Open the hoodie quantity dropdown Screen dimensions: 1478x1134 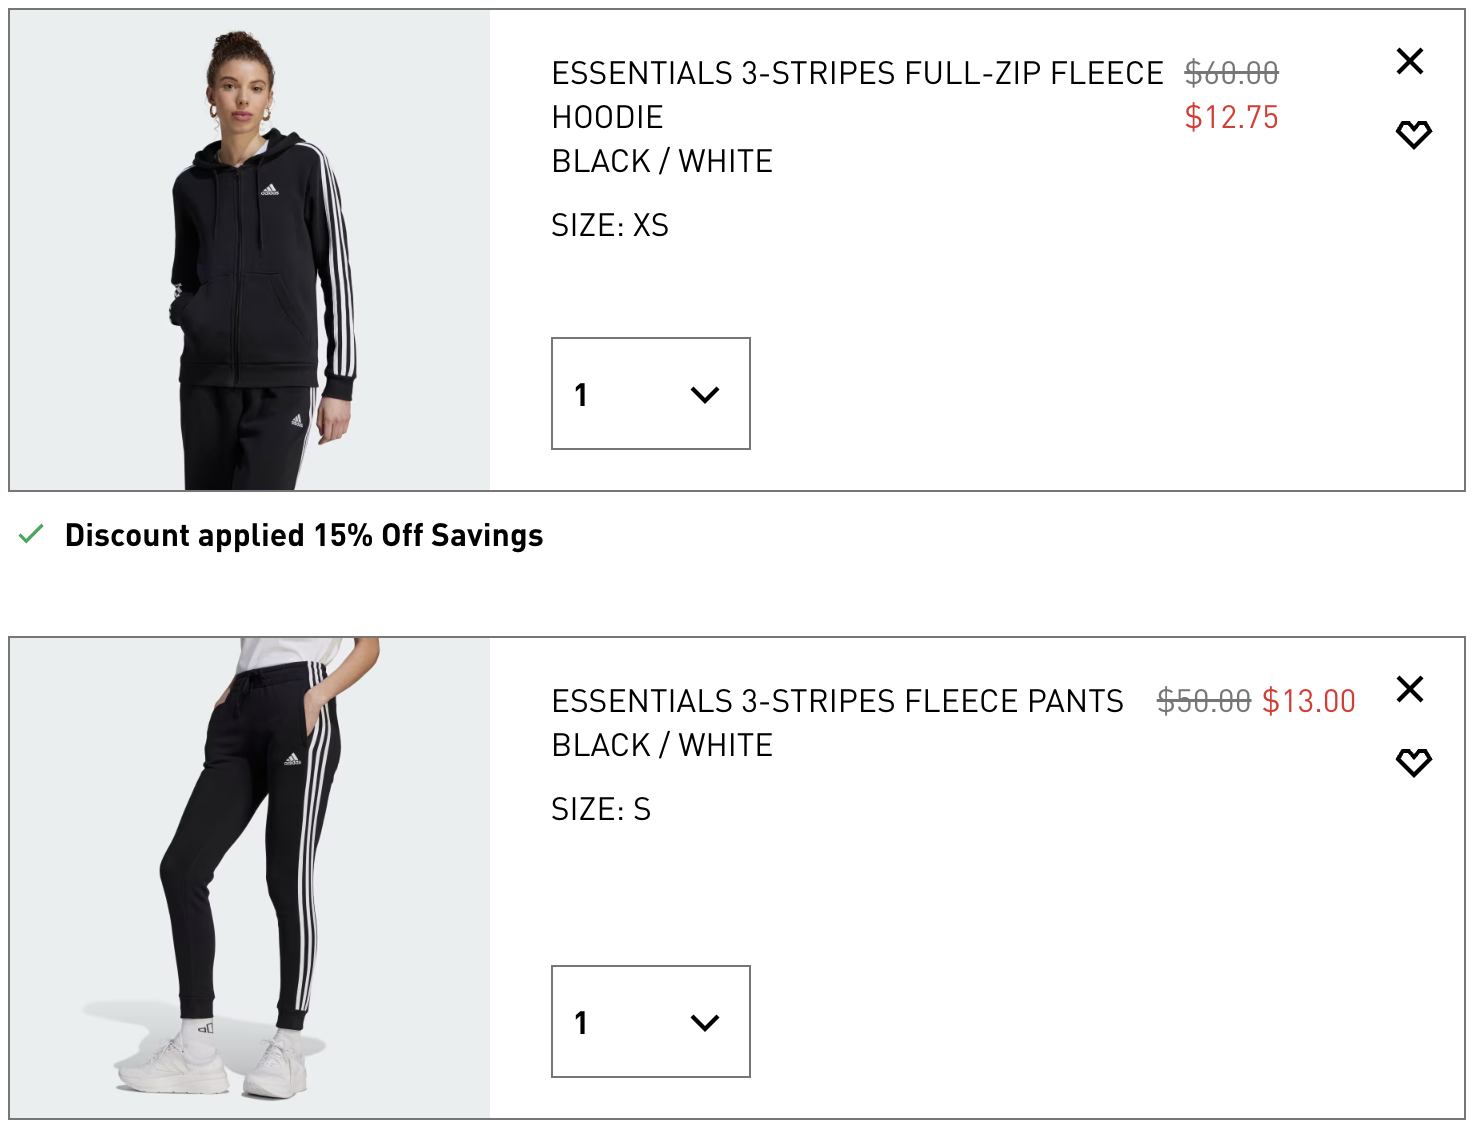pos(650,393)
